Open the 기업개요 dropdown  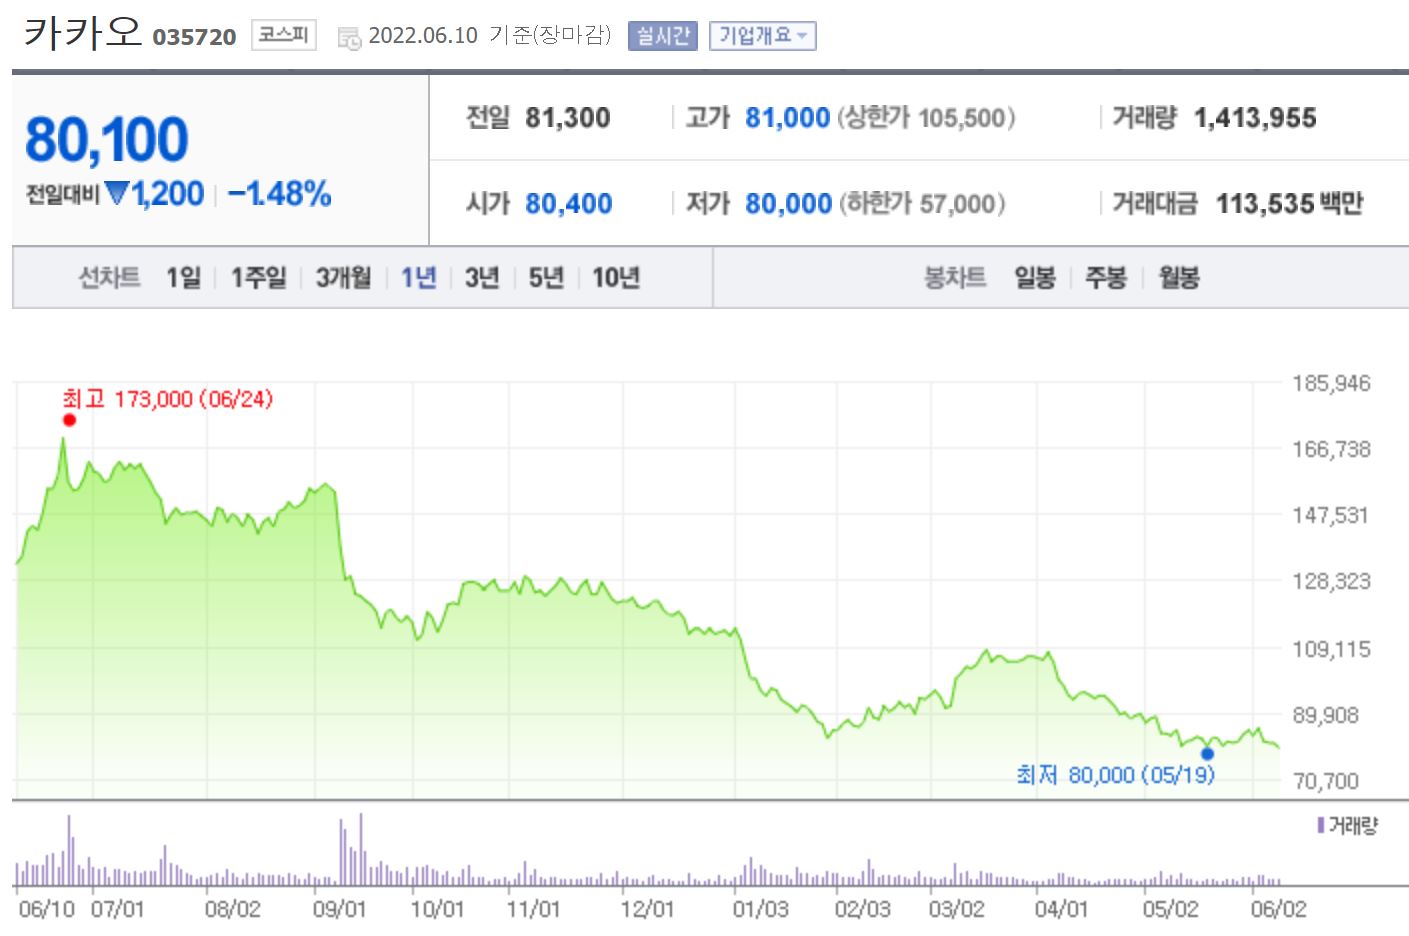pyautogui.click(x=763, y=36)
